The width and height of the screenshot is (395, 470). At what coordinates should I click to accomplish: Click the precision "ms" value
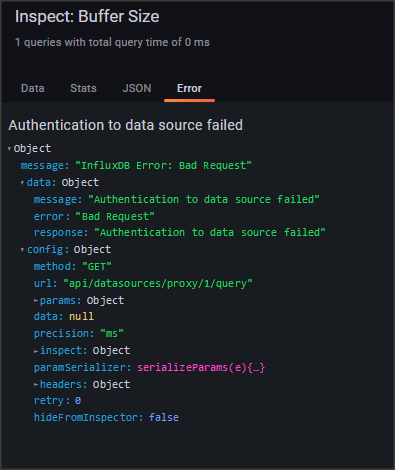click(x=112, y=334)
